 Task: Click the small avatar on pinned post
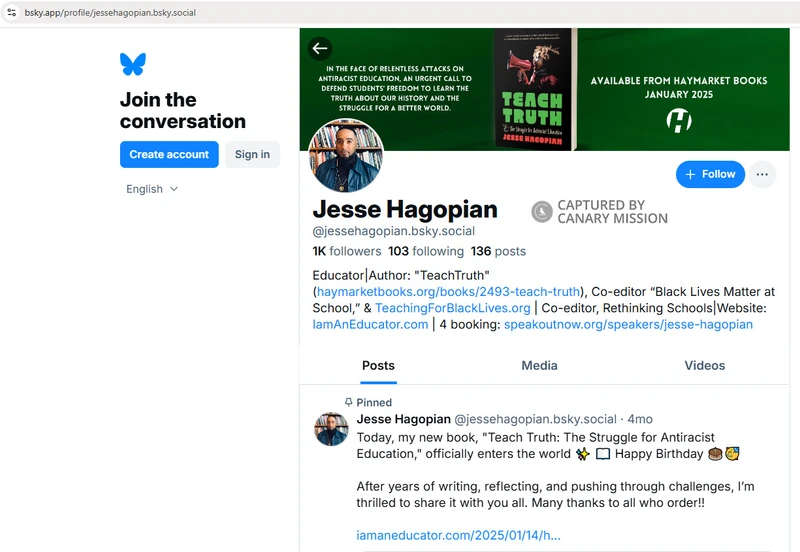[331, 429]
